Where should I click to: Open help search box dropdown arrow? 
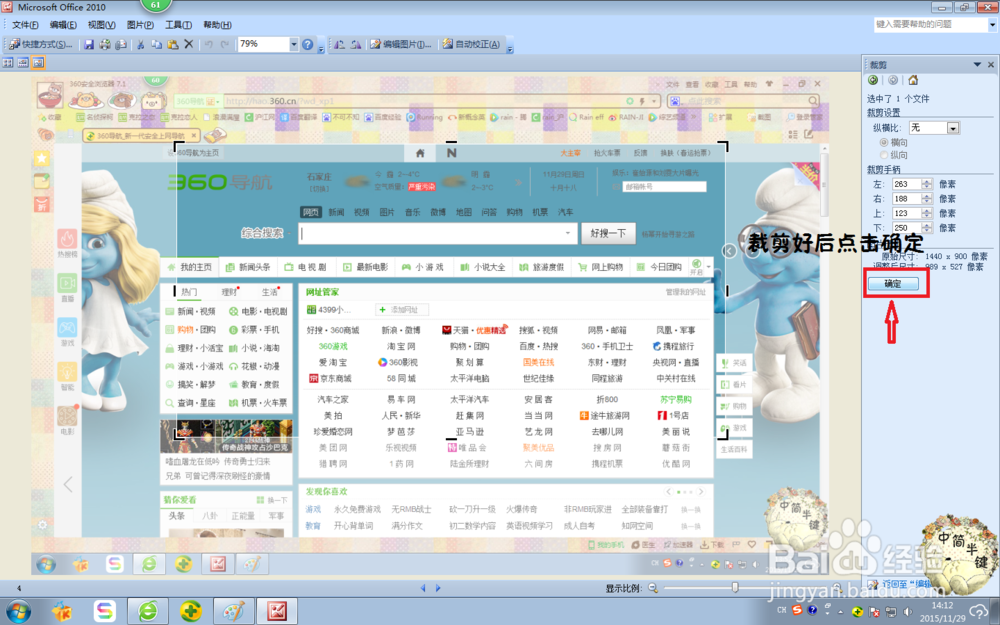(992, 24)
